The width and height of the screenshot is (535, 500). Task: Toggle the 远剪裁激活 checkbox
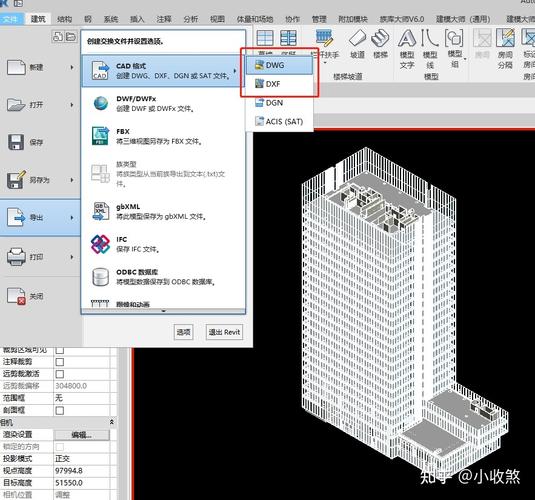59,374
